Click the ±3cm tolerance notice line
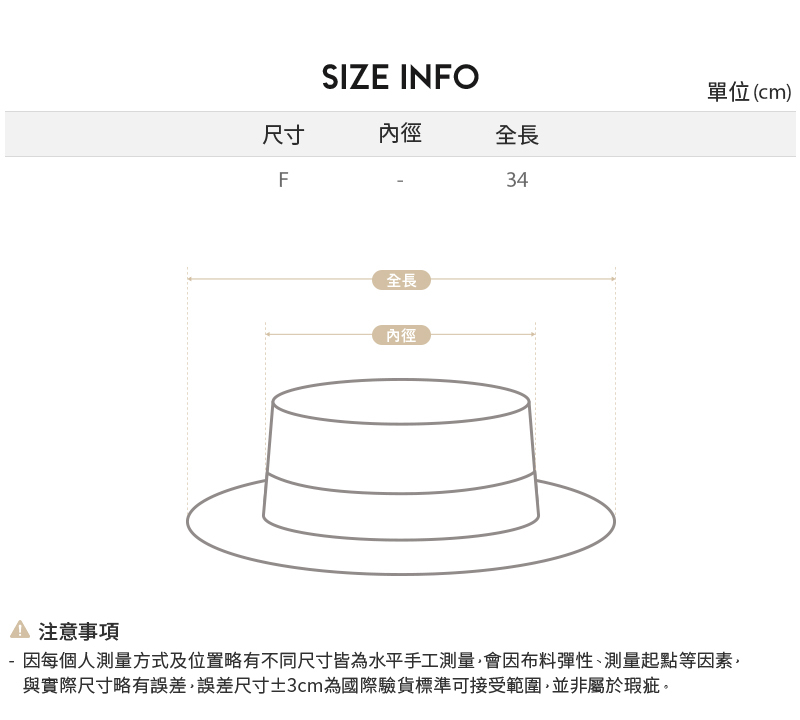 pos(346,685)
